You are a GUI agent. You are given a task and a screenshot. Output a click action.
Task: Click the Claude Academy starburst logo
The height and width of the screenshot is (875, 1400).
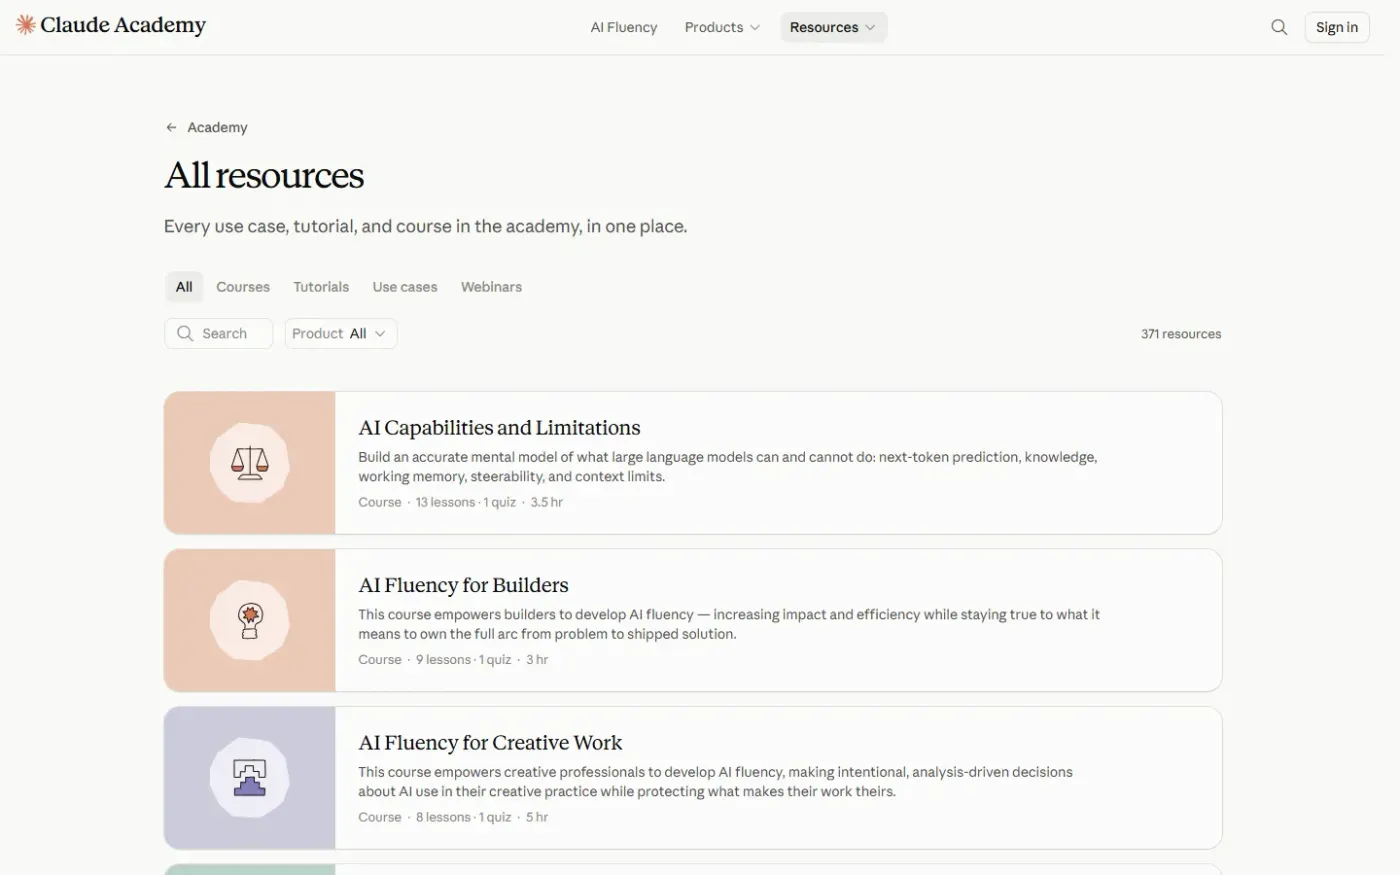click(x=26, y=25)
